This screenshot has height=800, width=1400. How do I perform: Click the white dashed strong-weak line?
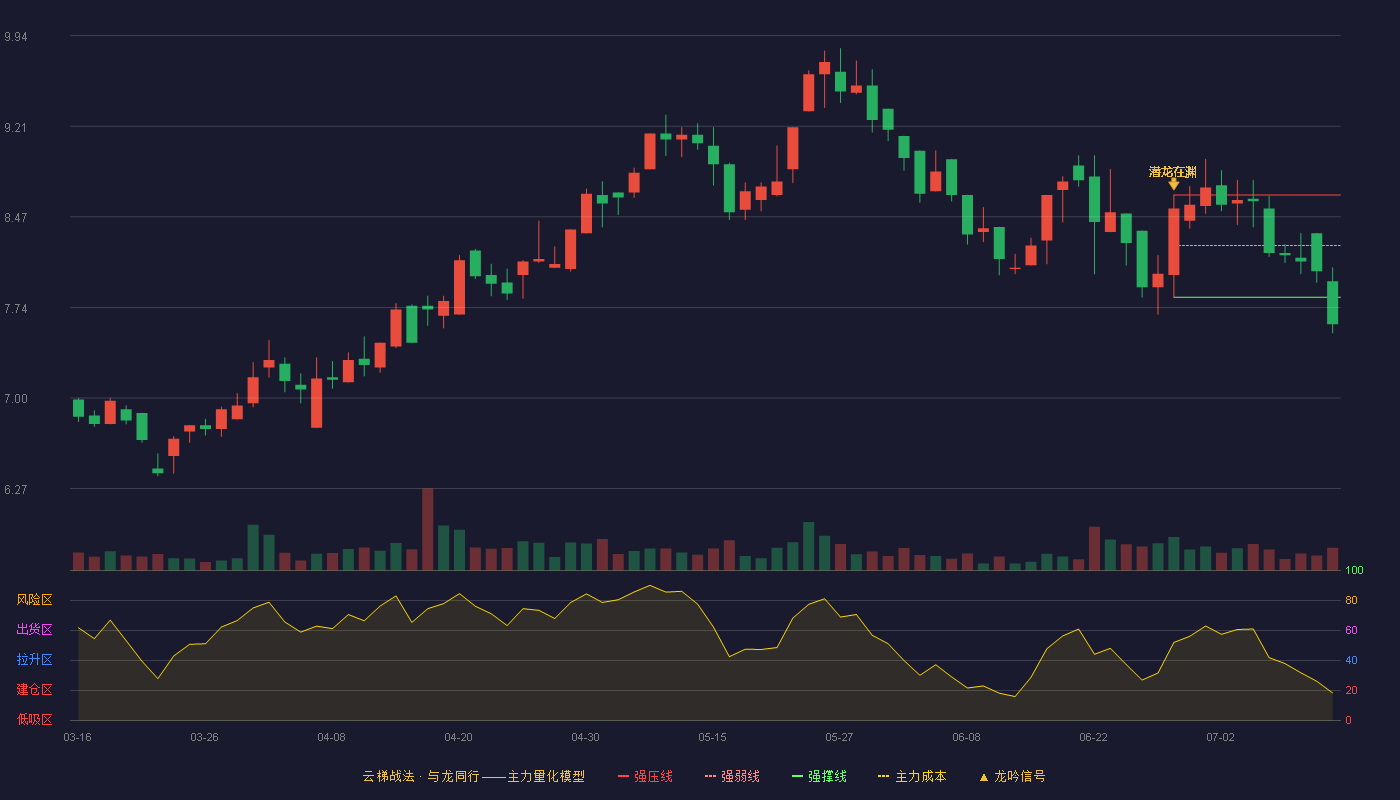(1259, 245)
